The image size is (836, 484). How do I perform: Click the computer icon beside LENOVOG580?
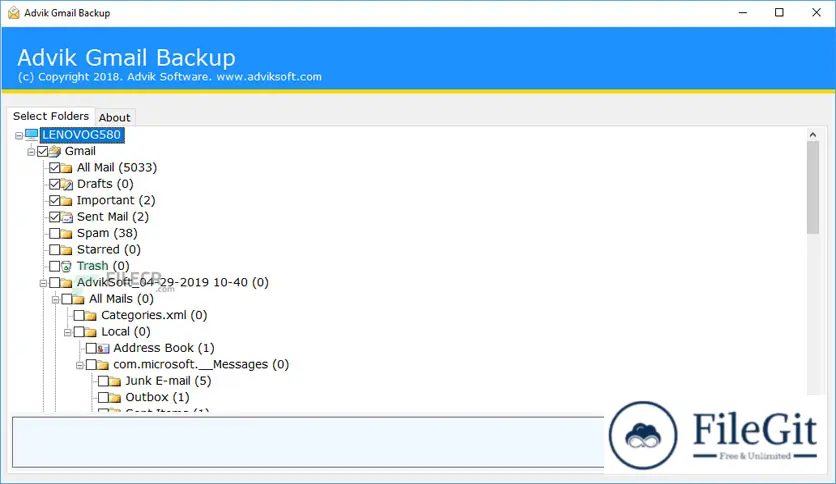tap(32, 134)
